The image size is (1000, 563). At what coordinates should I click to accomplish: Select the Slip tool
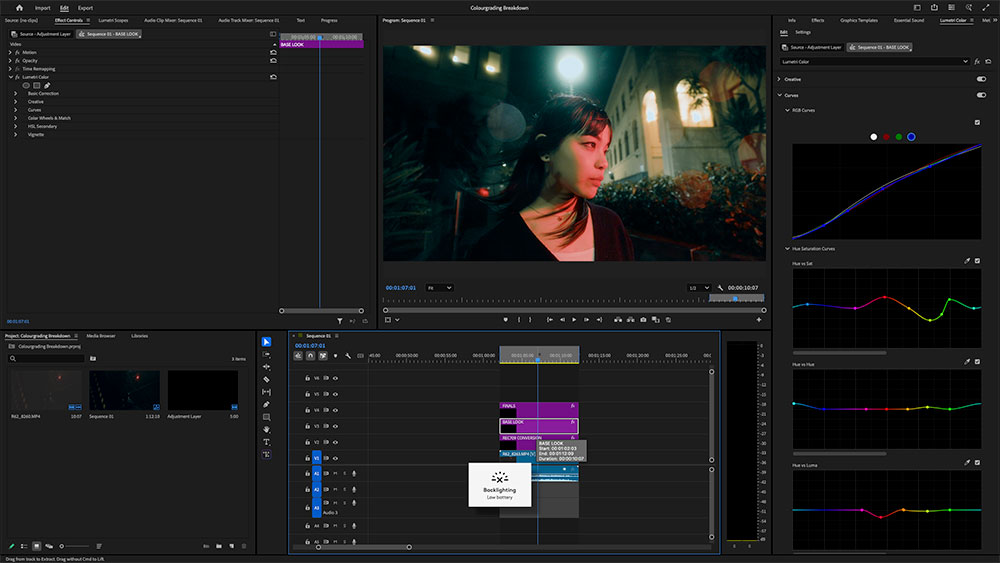coord(266,392)
